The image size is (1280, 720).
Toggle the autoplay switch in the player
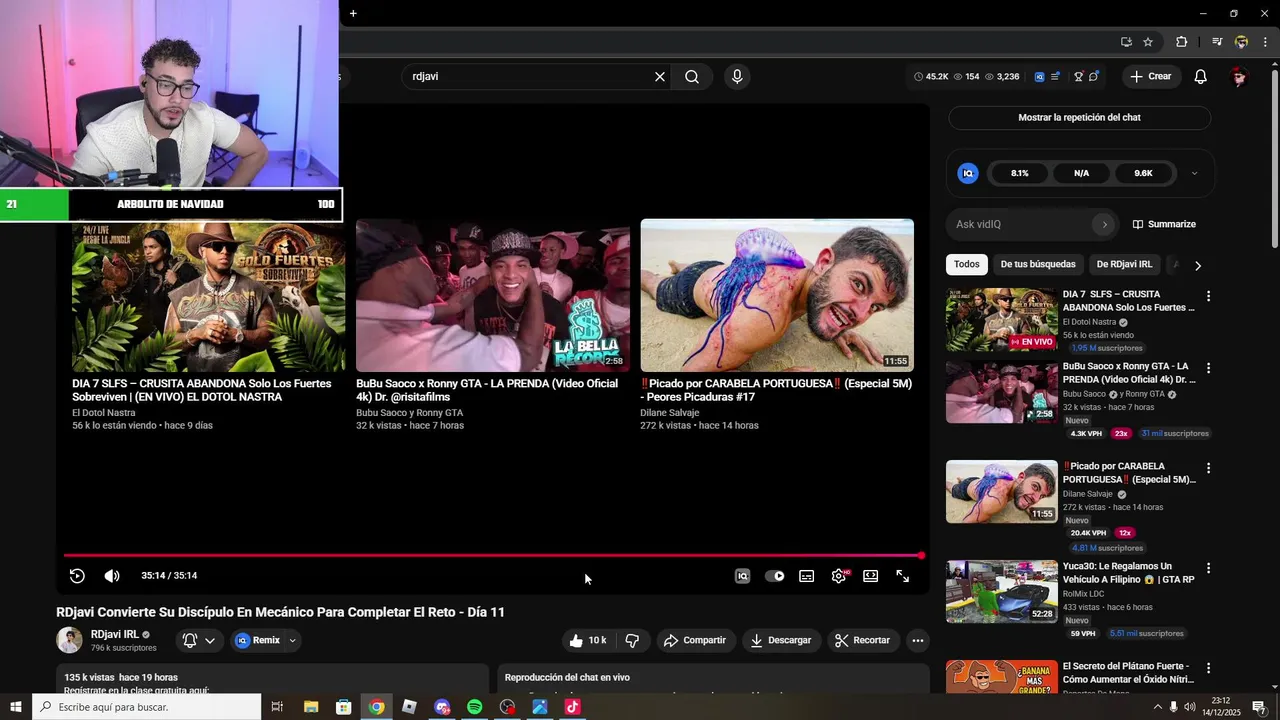775,576
